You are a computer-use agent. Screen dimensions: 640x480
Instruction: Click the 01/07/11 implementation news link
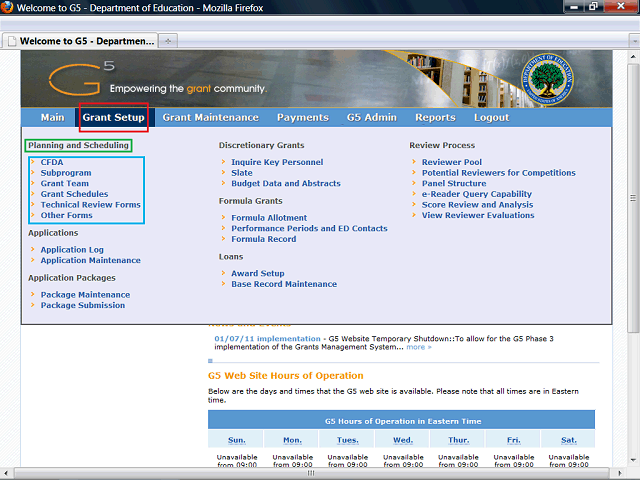tap(267, 339)
